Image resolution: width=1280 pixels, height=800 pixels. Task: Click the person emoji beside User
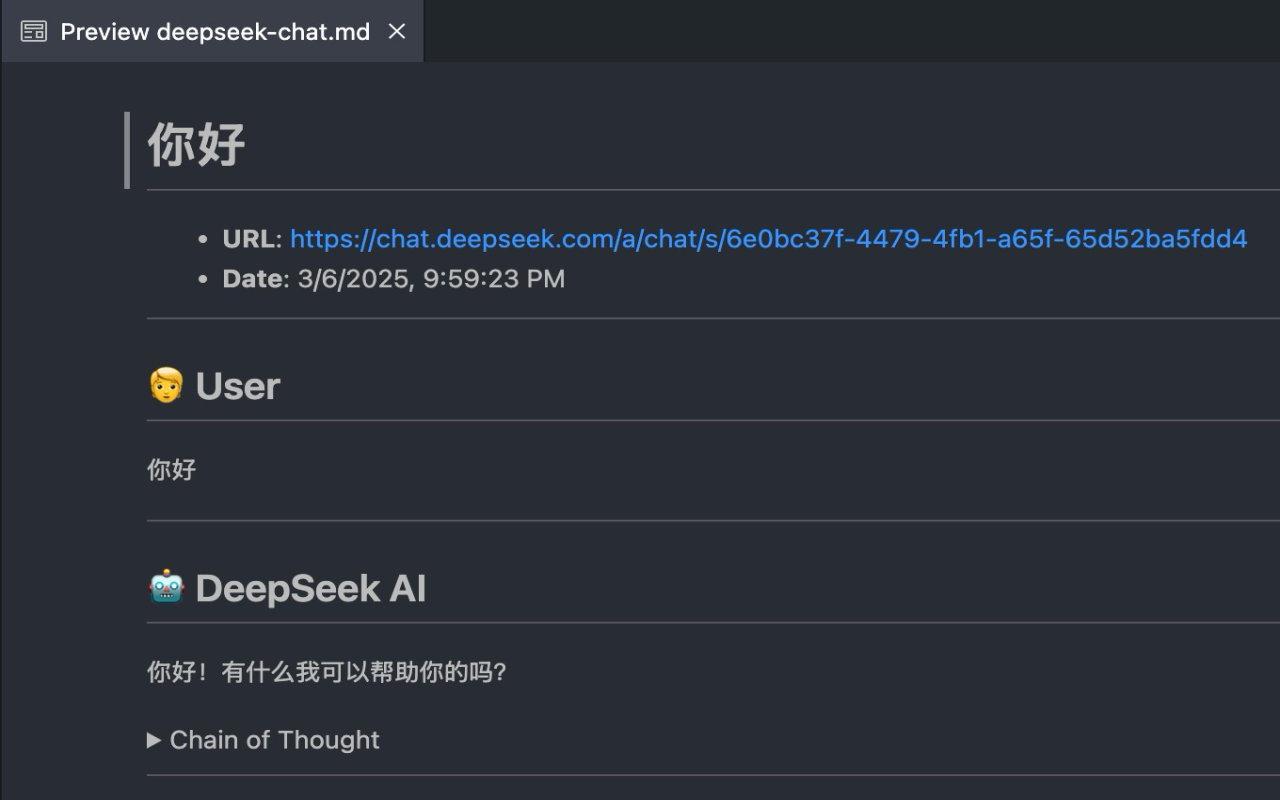[166, 385]
